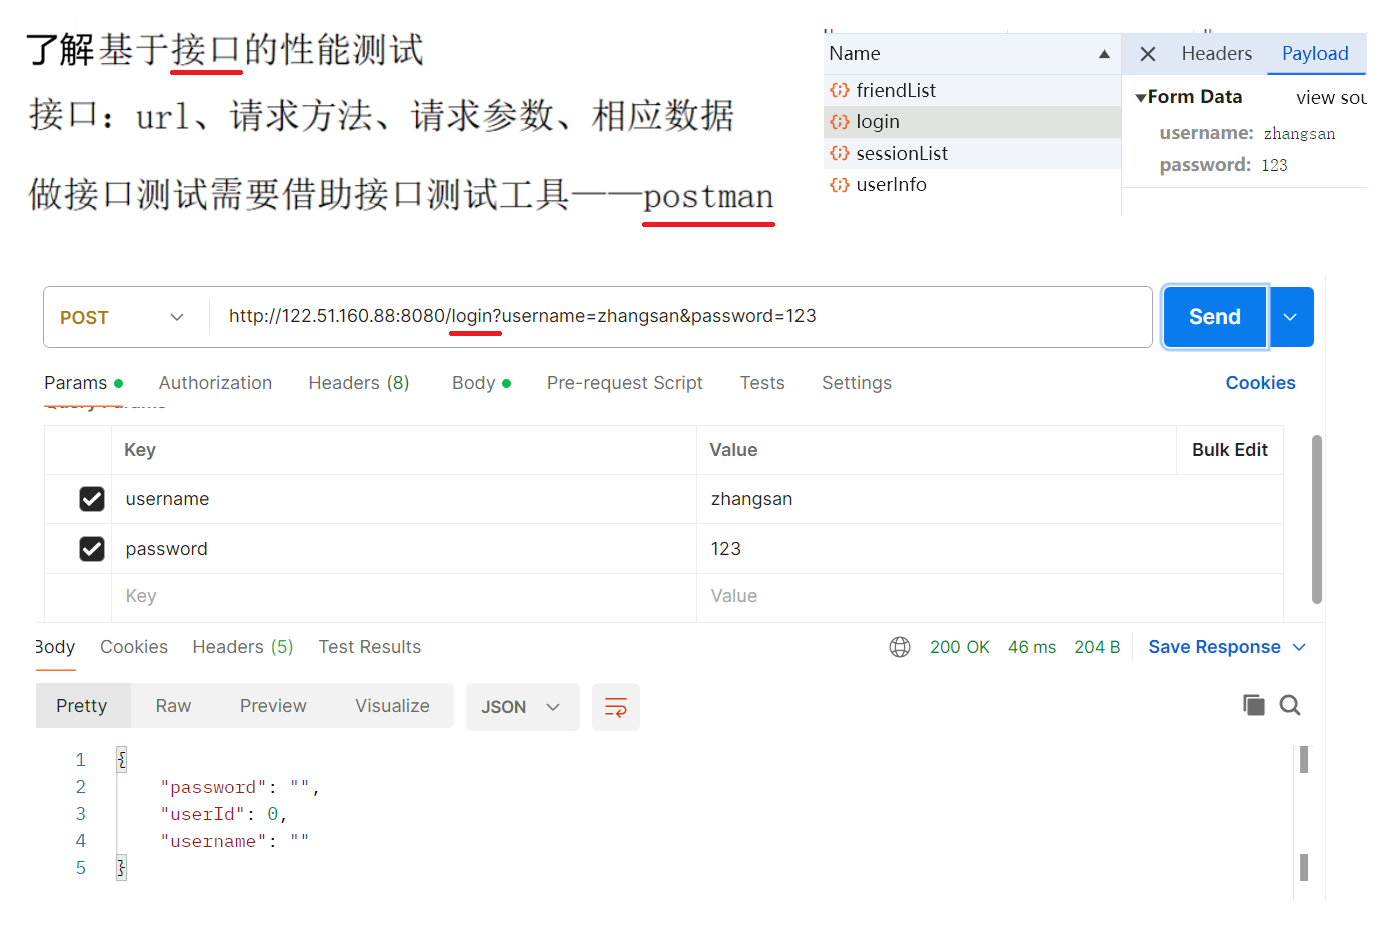1400x931 pixels.
Task: Select the friendList network request
Action: [972, 90]
